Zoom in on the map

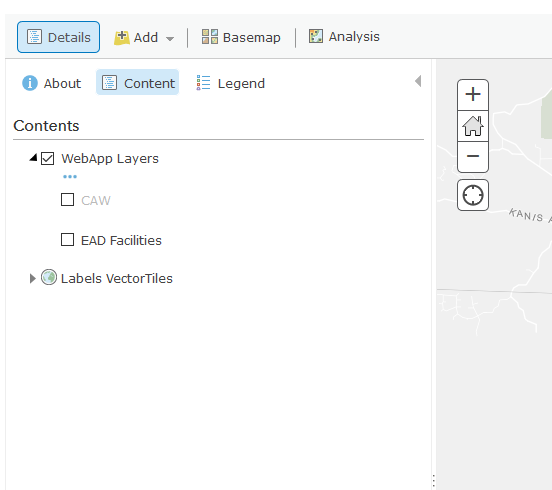473,94
